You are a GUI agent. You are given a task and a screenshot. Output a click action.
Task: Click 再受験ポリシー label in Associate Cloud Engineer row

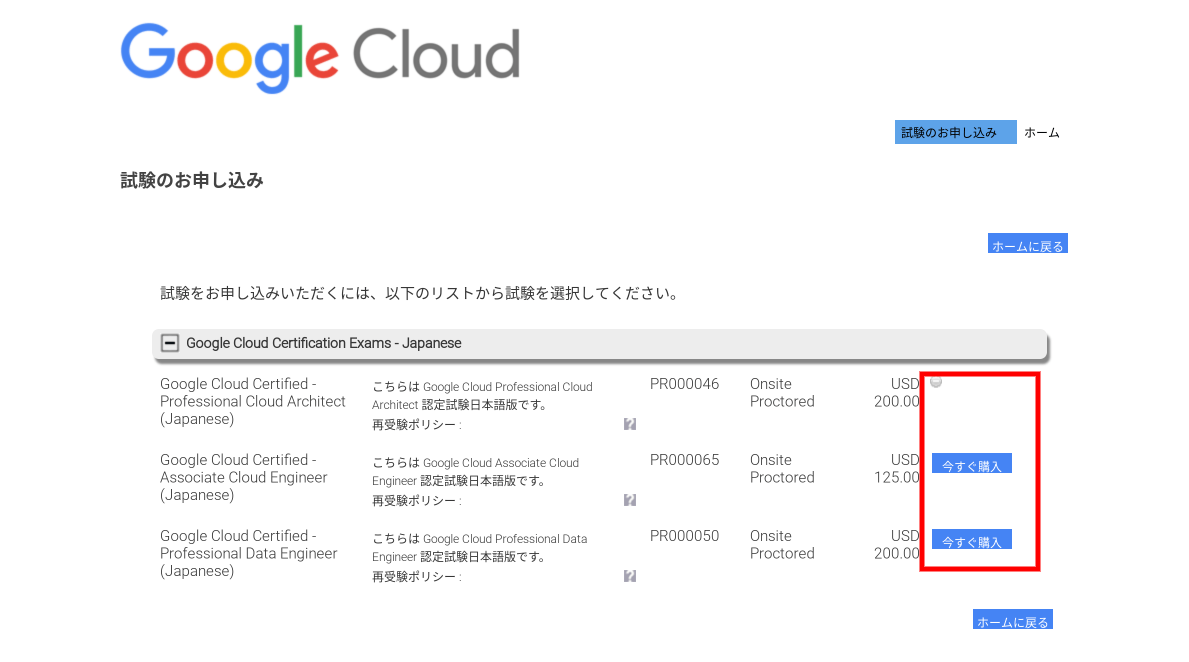(x=416, y=500)
